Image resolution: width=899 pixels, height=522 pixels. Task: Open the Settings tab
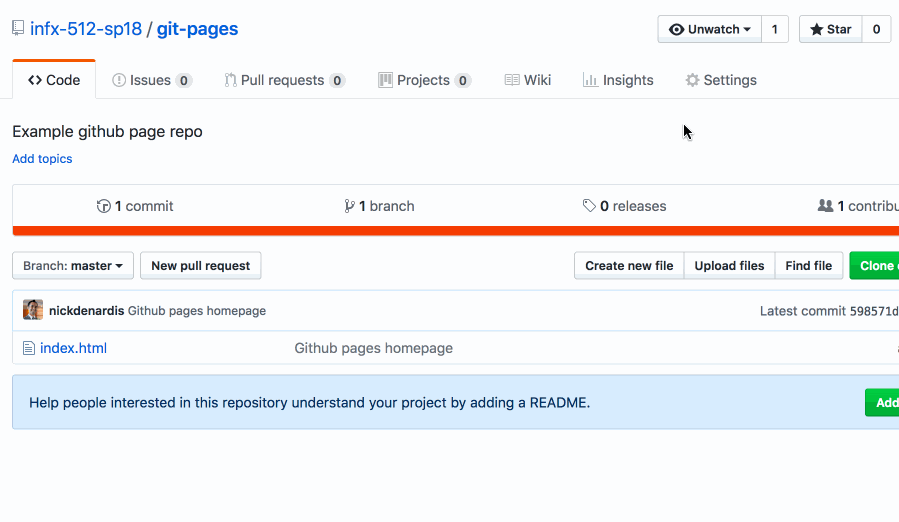pos(721,80)
